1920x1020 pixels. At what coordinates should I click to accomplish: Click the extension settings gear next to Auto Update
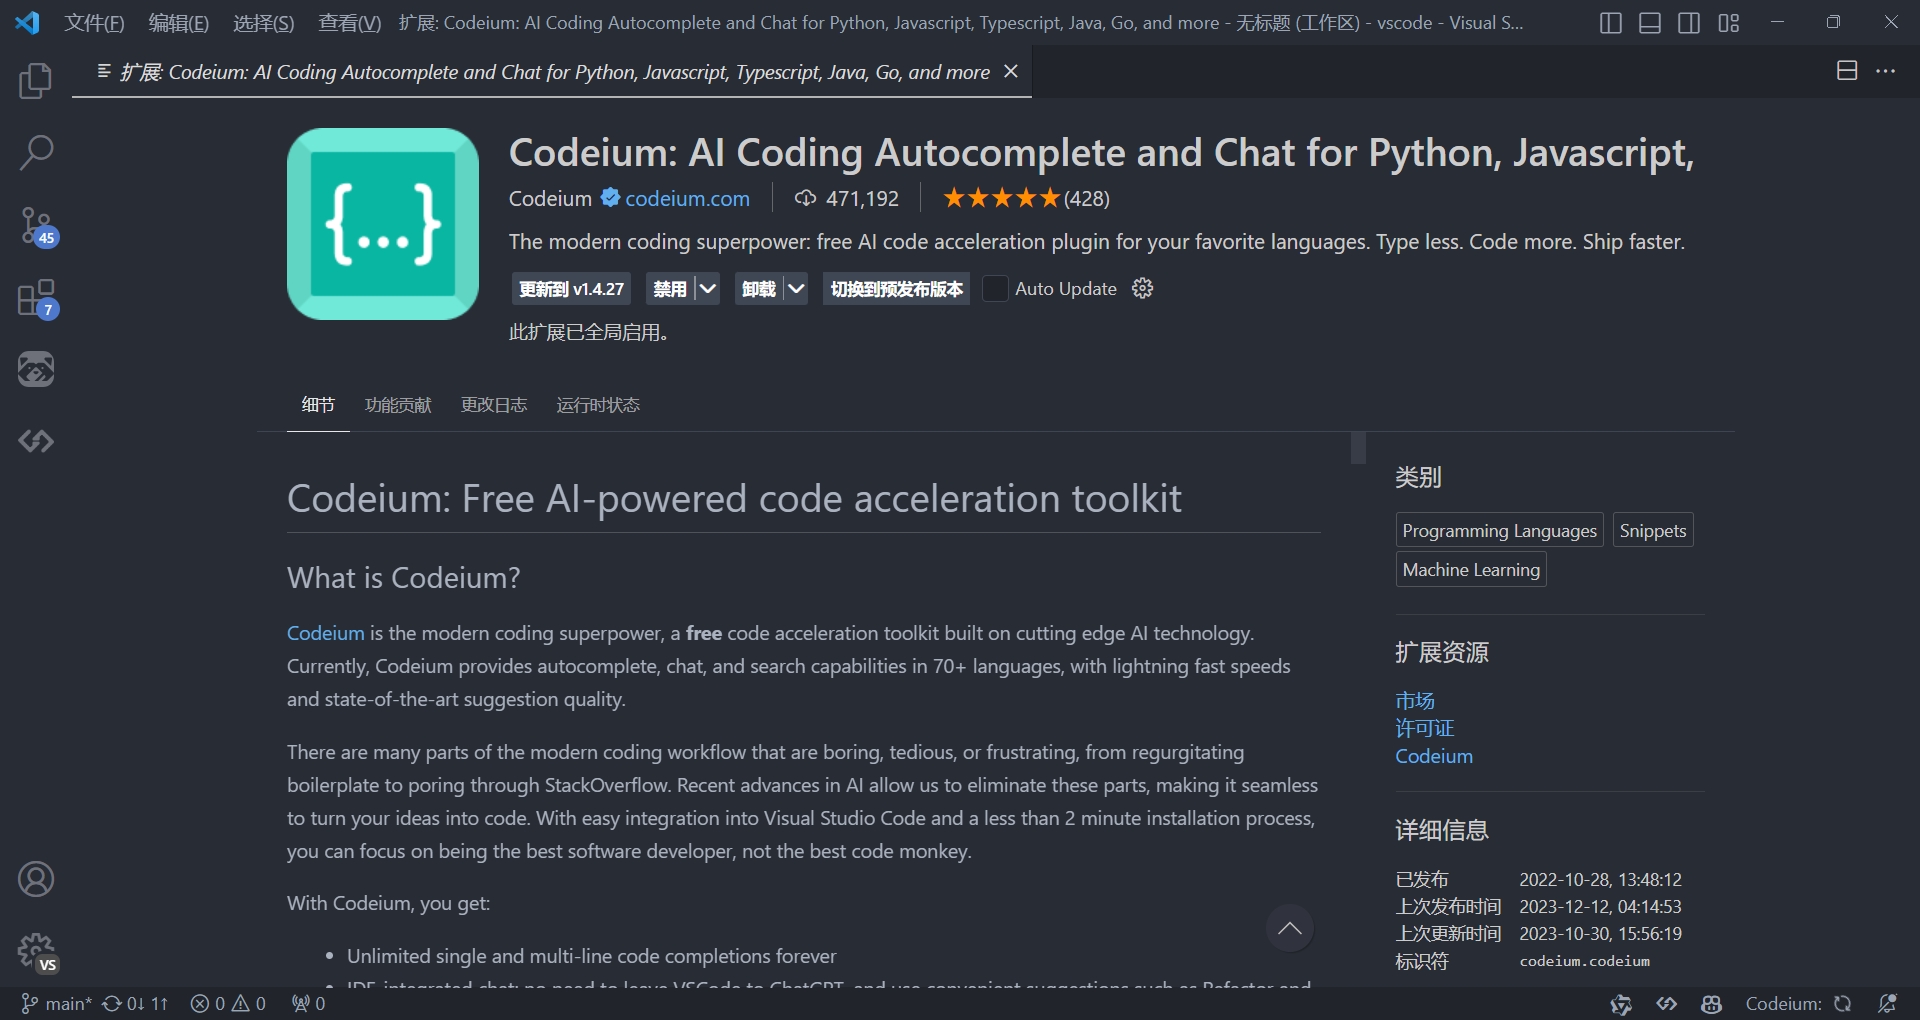pos(1142,289)
